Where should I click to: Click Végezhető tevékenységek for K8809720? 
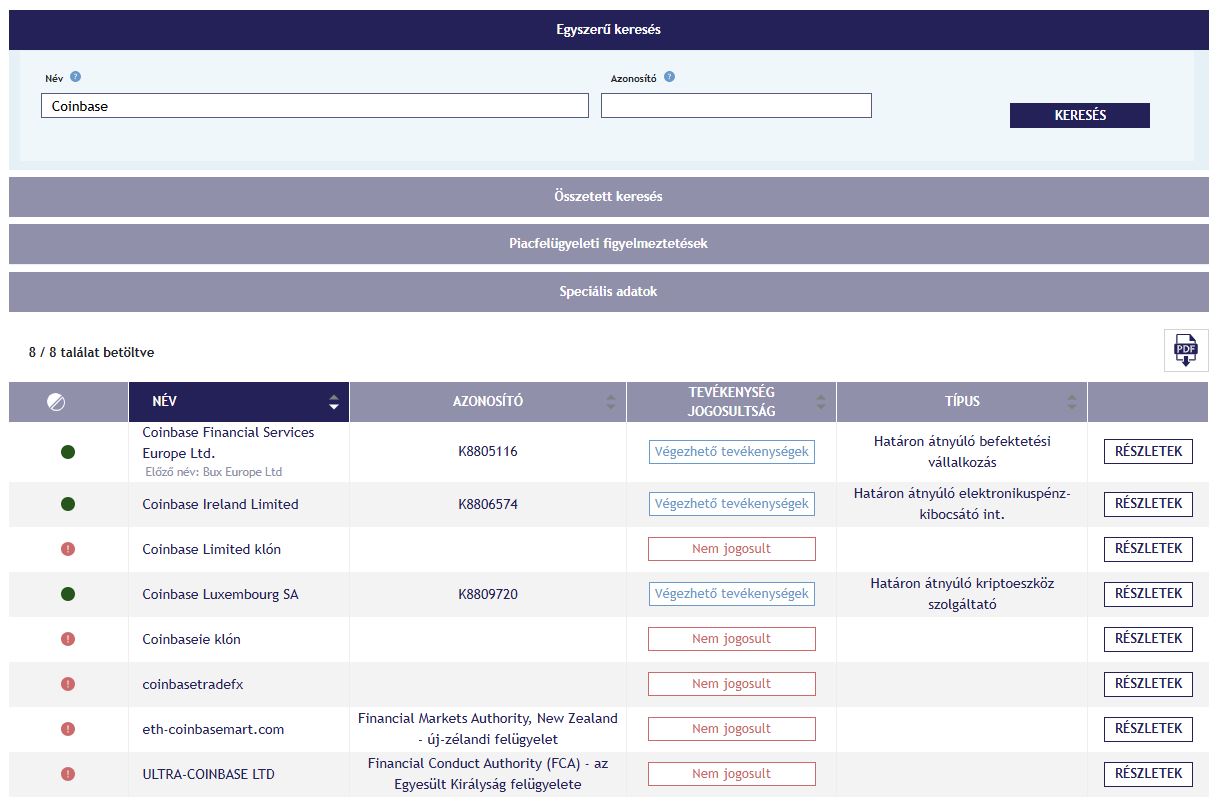click(x=732, y=594)
